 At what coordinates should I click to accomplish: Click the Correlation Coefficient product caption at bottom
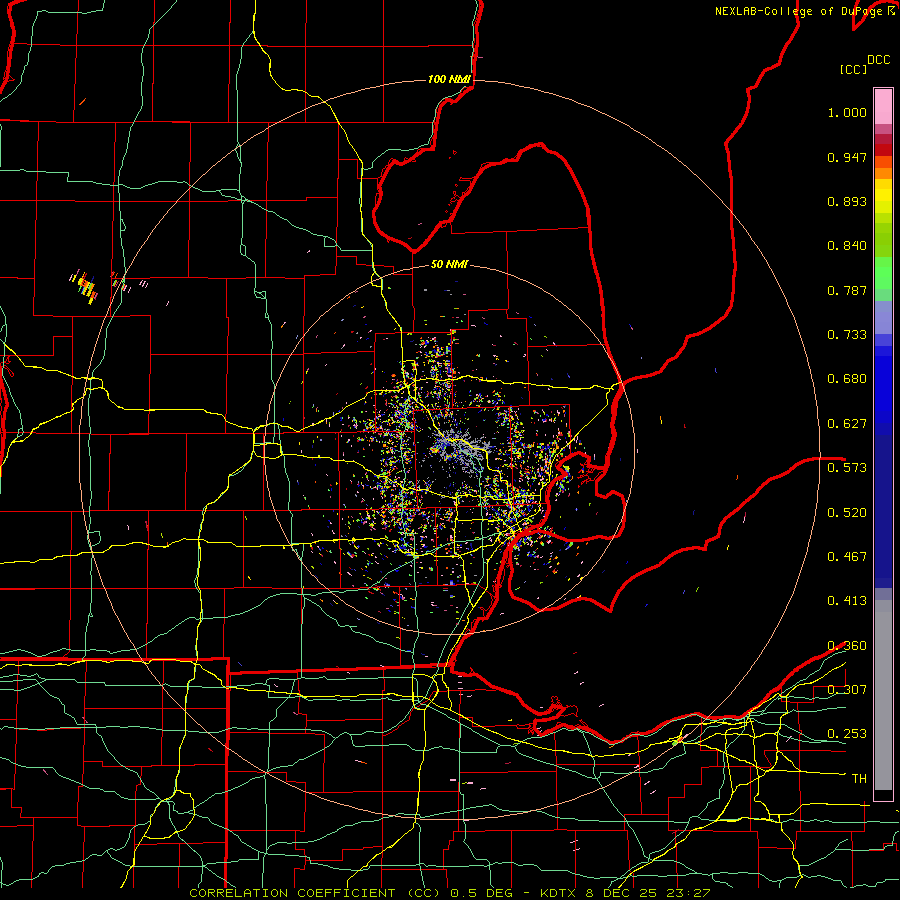point(449,893)
